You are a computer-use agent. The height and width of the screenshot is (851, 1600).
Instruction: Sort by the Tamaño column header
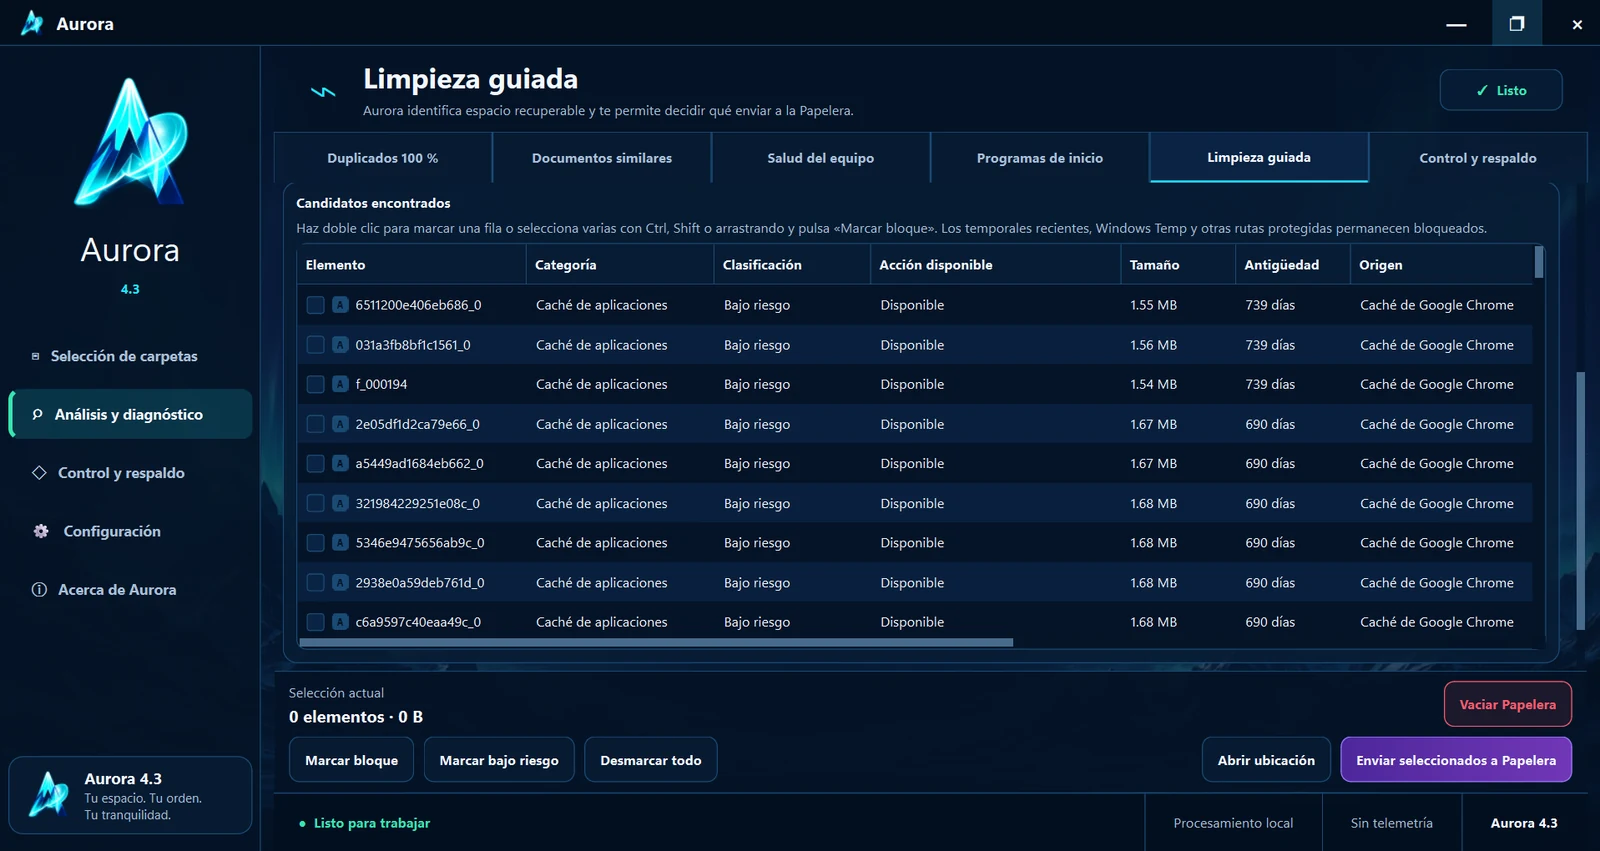tap(1178, 265)
